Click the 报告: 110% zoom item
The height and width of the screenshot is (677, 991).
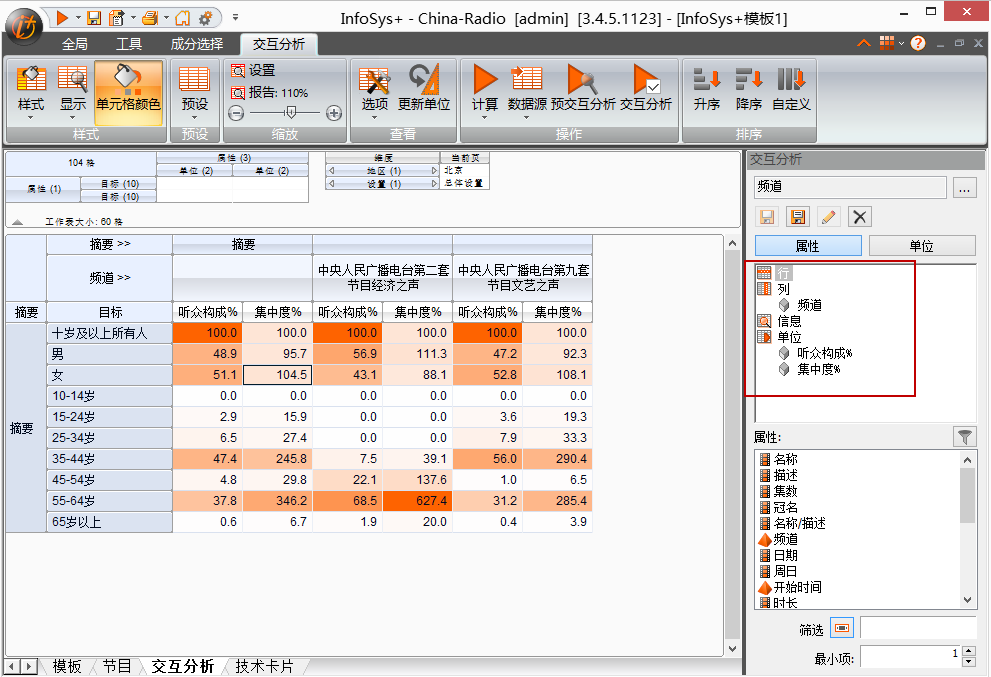[270, 93]
